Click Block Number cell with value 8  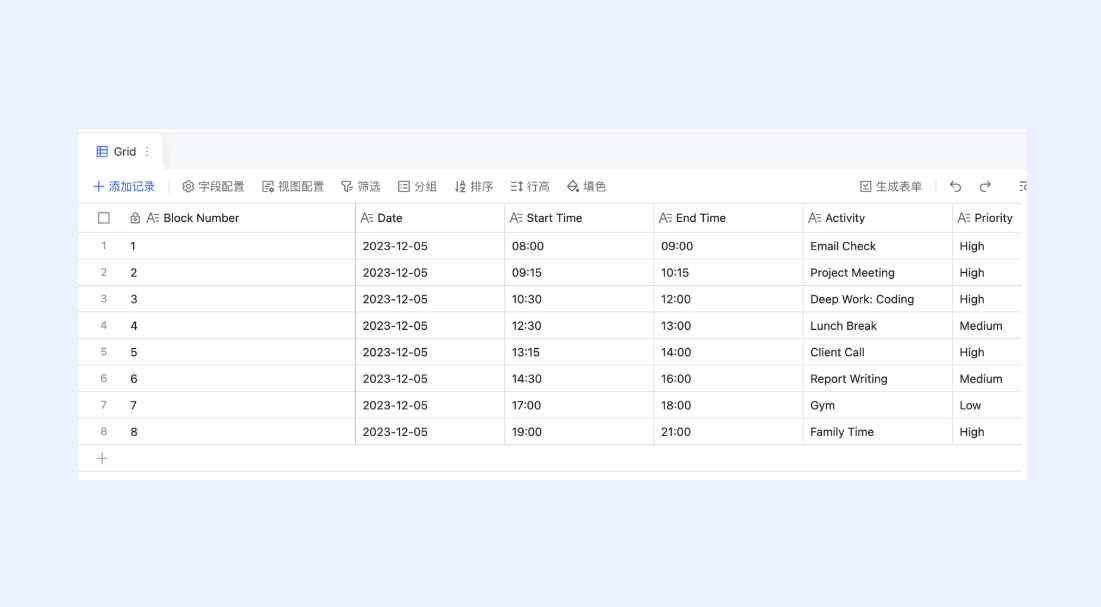239,432
